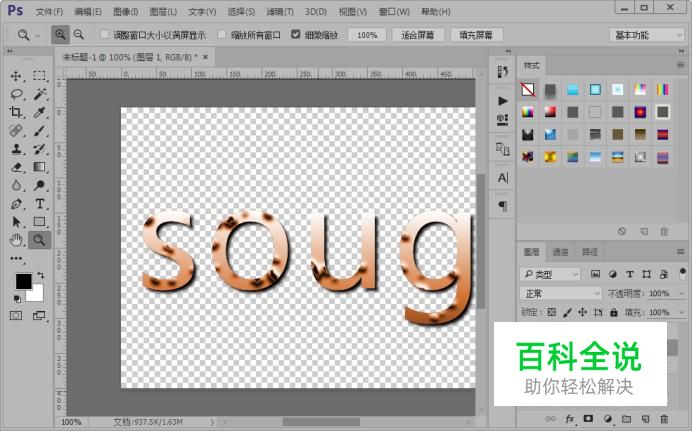Image resolution: width=692 pixels, height=431 pixels.
Task: Open the Styles panel menu
Action: pyautogui.click(x=680, y=65)
